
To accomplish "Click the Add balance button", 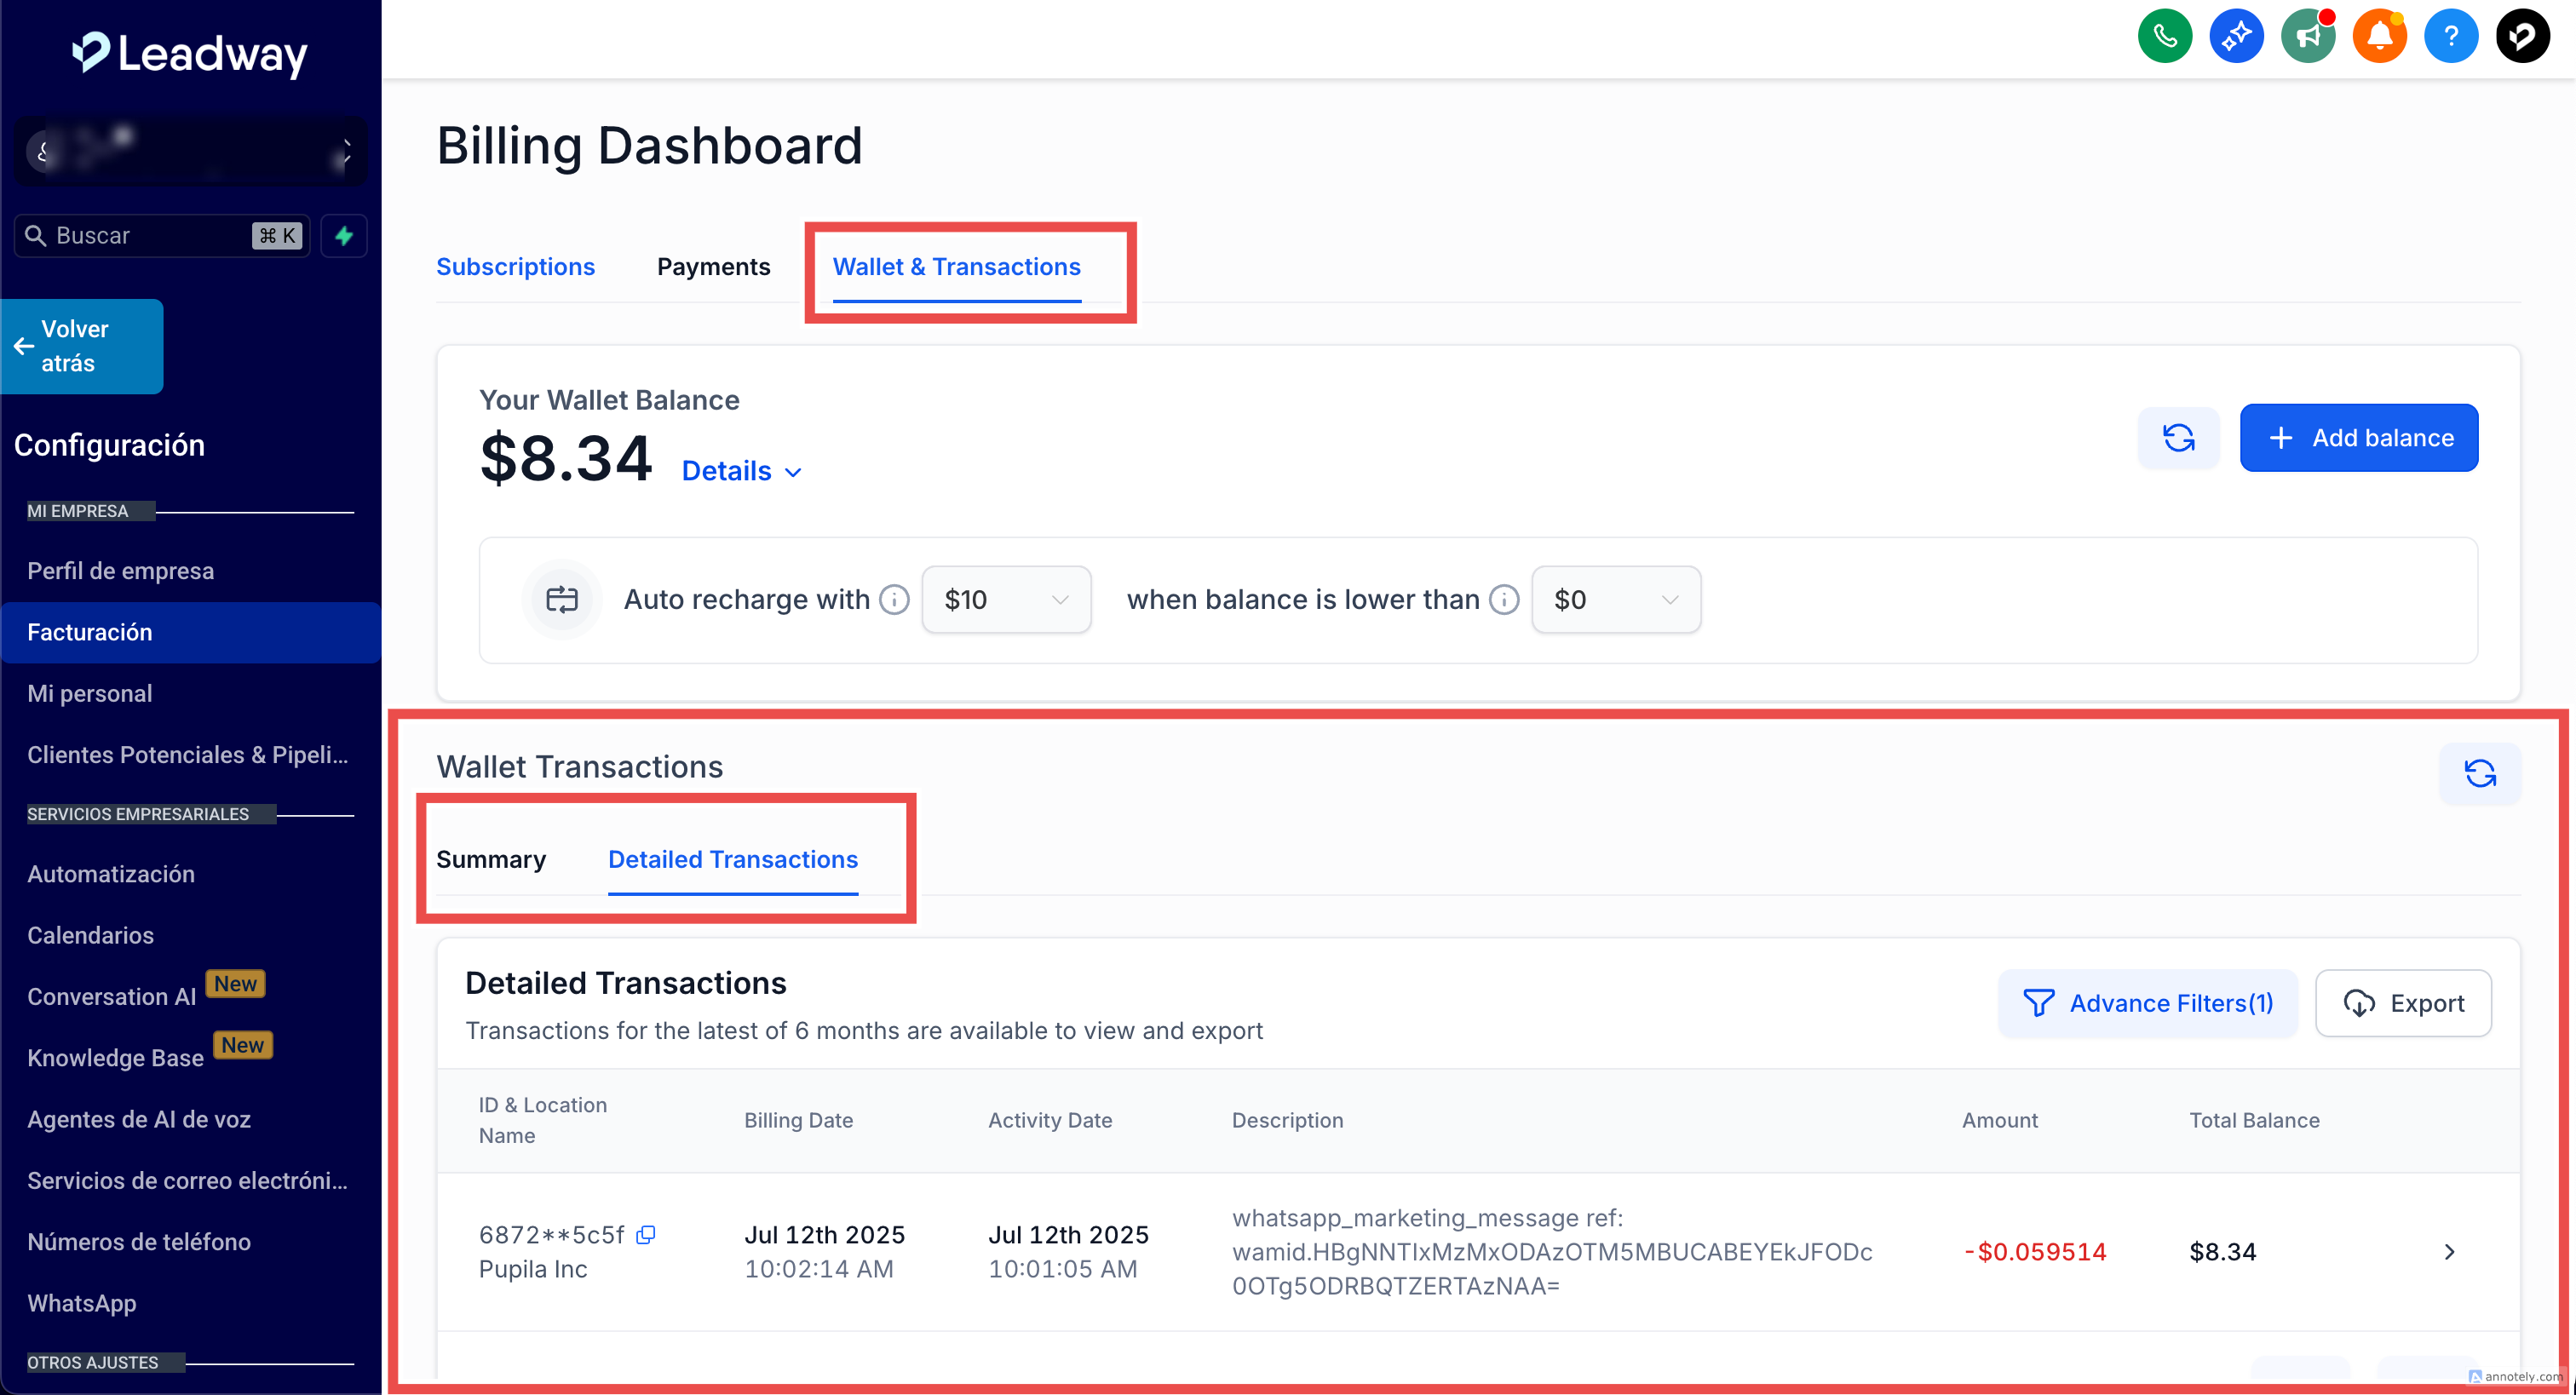I will (x=2358, y=438).
